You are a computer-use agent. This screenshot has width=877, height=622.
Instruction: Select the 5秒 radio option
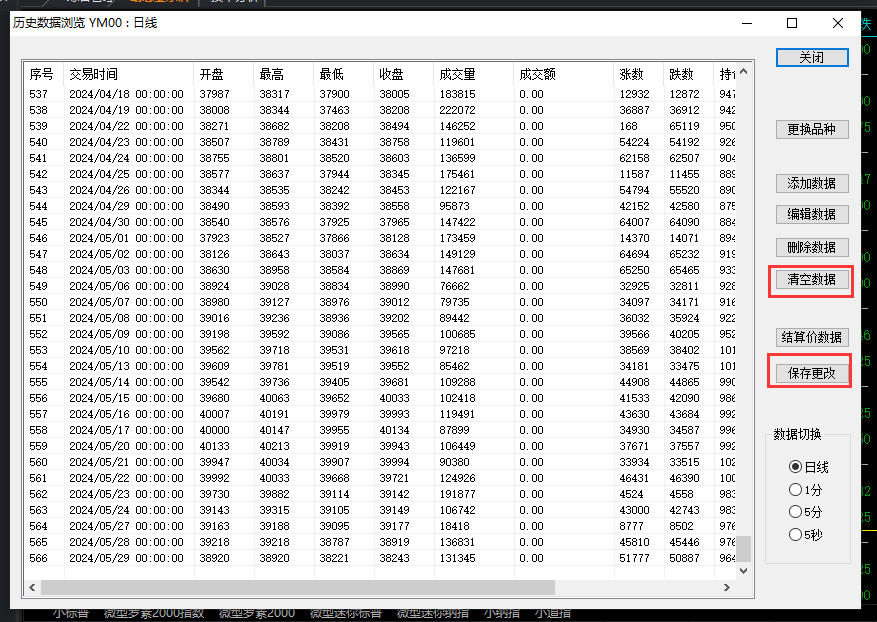click(x=805, y=535)
